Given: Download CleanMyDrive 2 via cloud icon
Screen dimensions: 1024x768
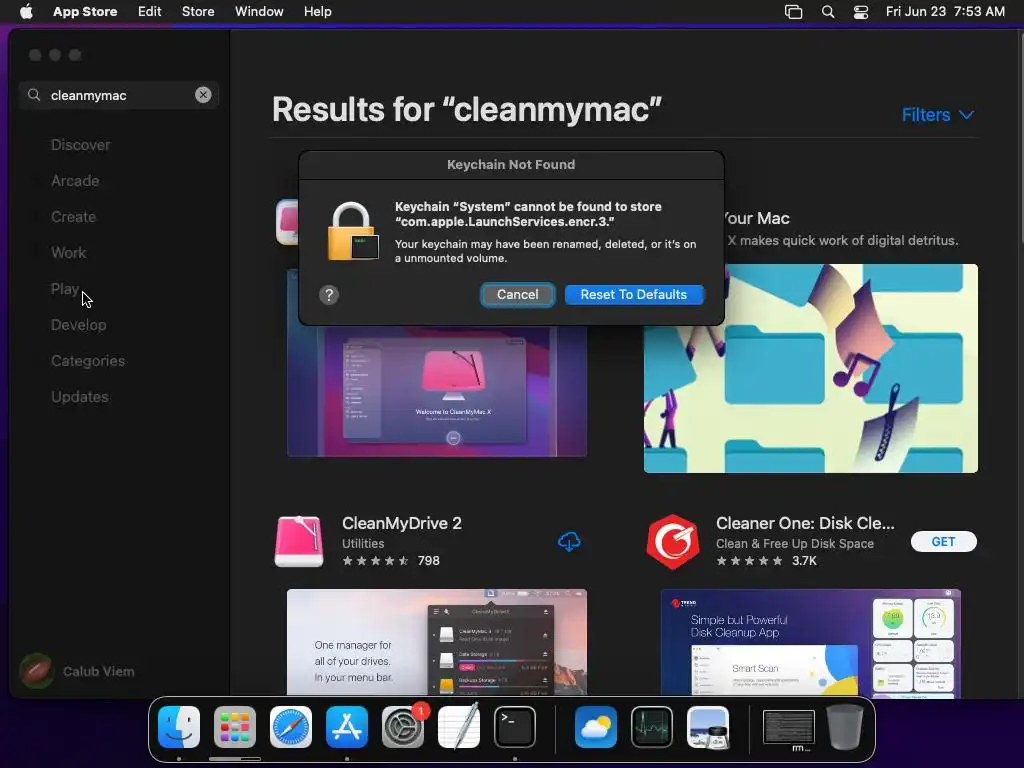Looking at the screenshot, I should coord(569,541).
